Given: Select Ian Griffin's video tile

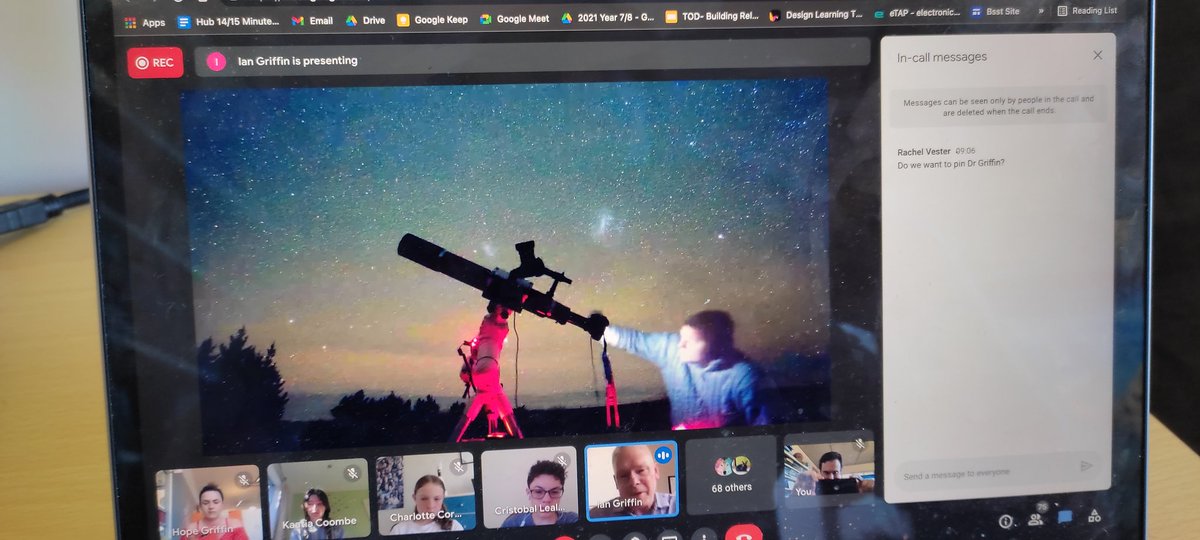Looking at the screenshot, I should click(632, 480).
